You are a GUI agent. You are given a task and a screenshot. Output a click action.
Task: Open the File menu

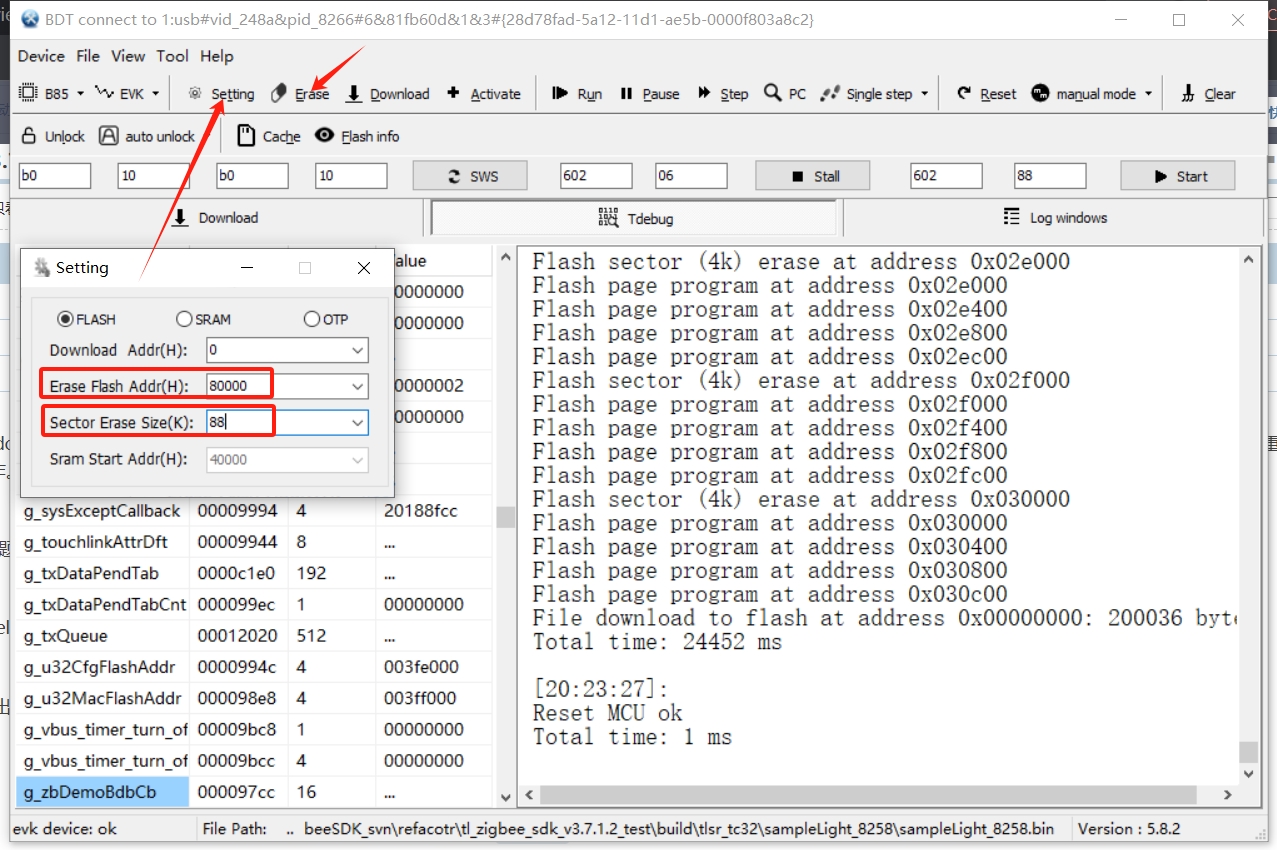[x=88, y=56]
